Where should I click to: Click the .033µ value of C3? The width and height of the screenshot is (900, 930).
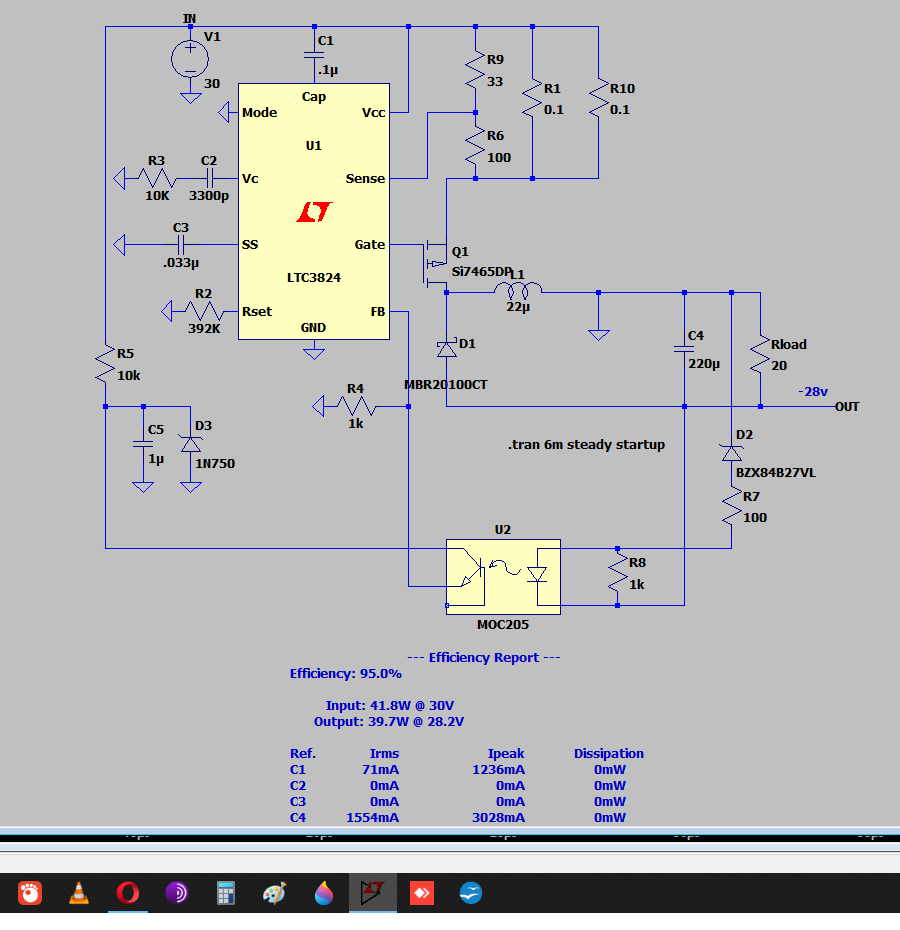181,262
